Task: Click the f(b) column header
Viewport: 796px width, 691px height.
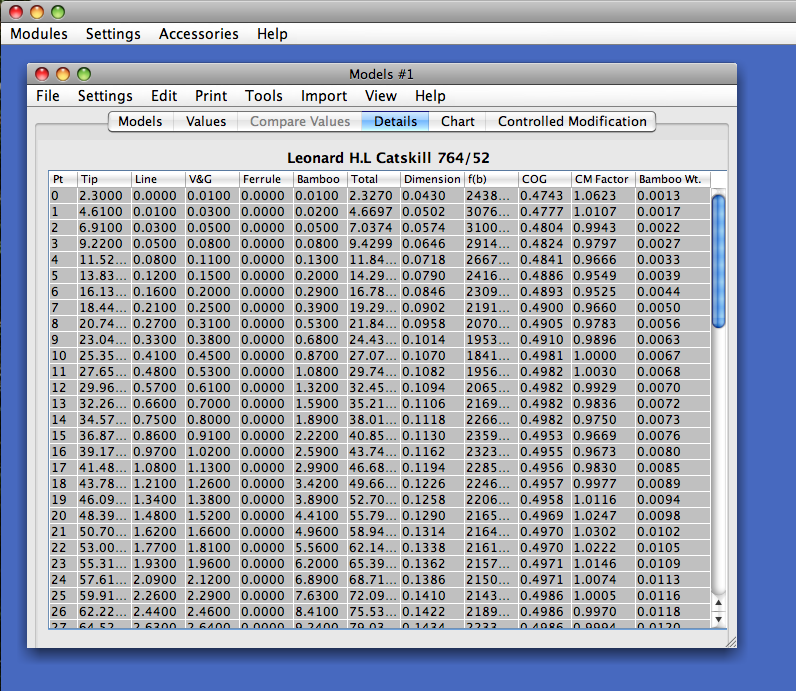Action: pos(491,179)
